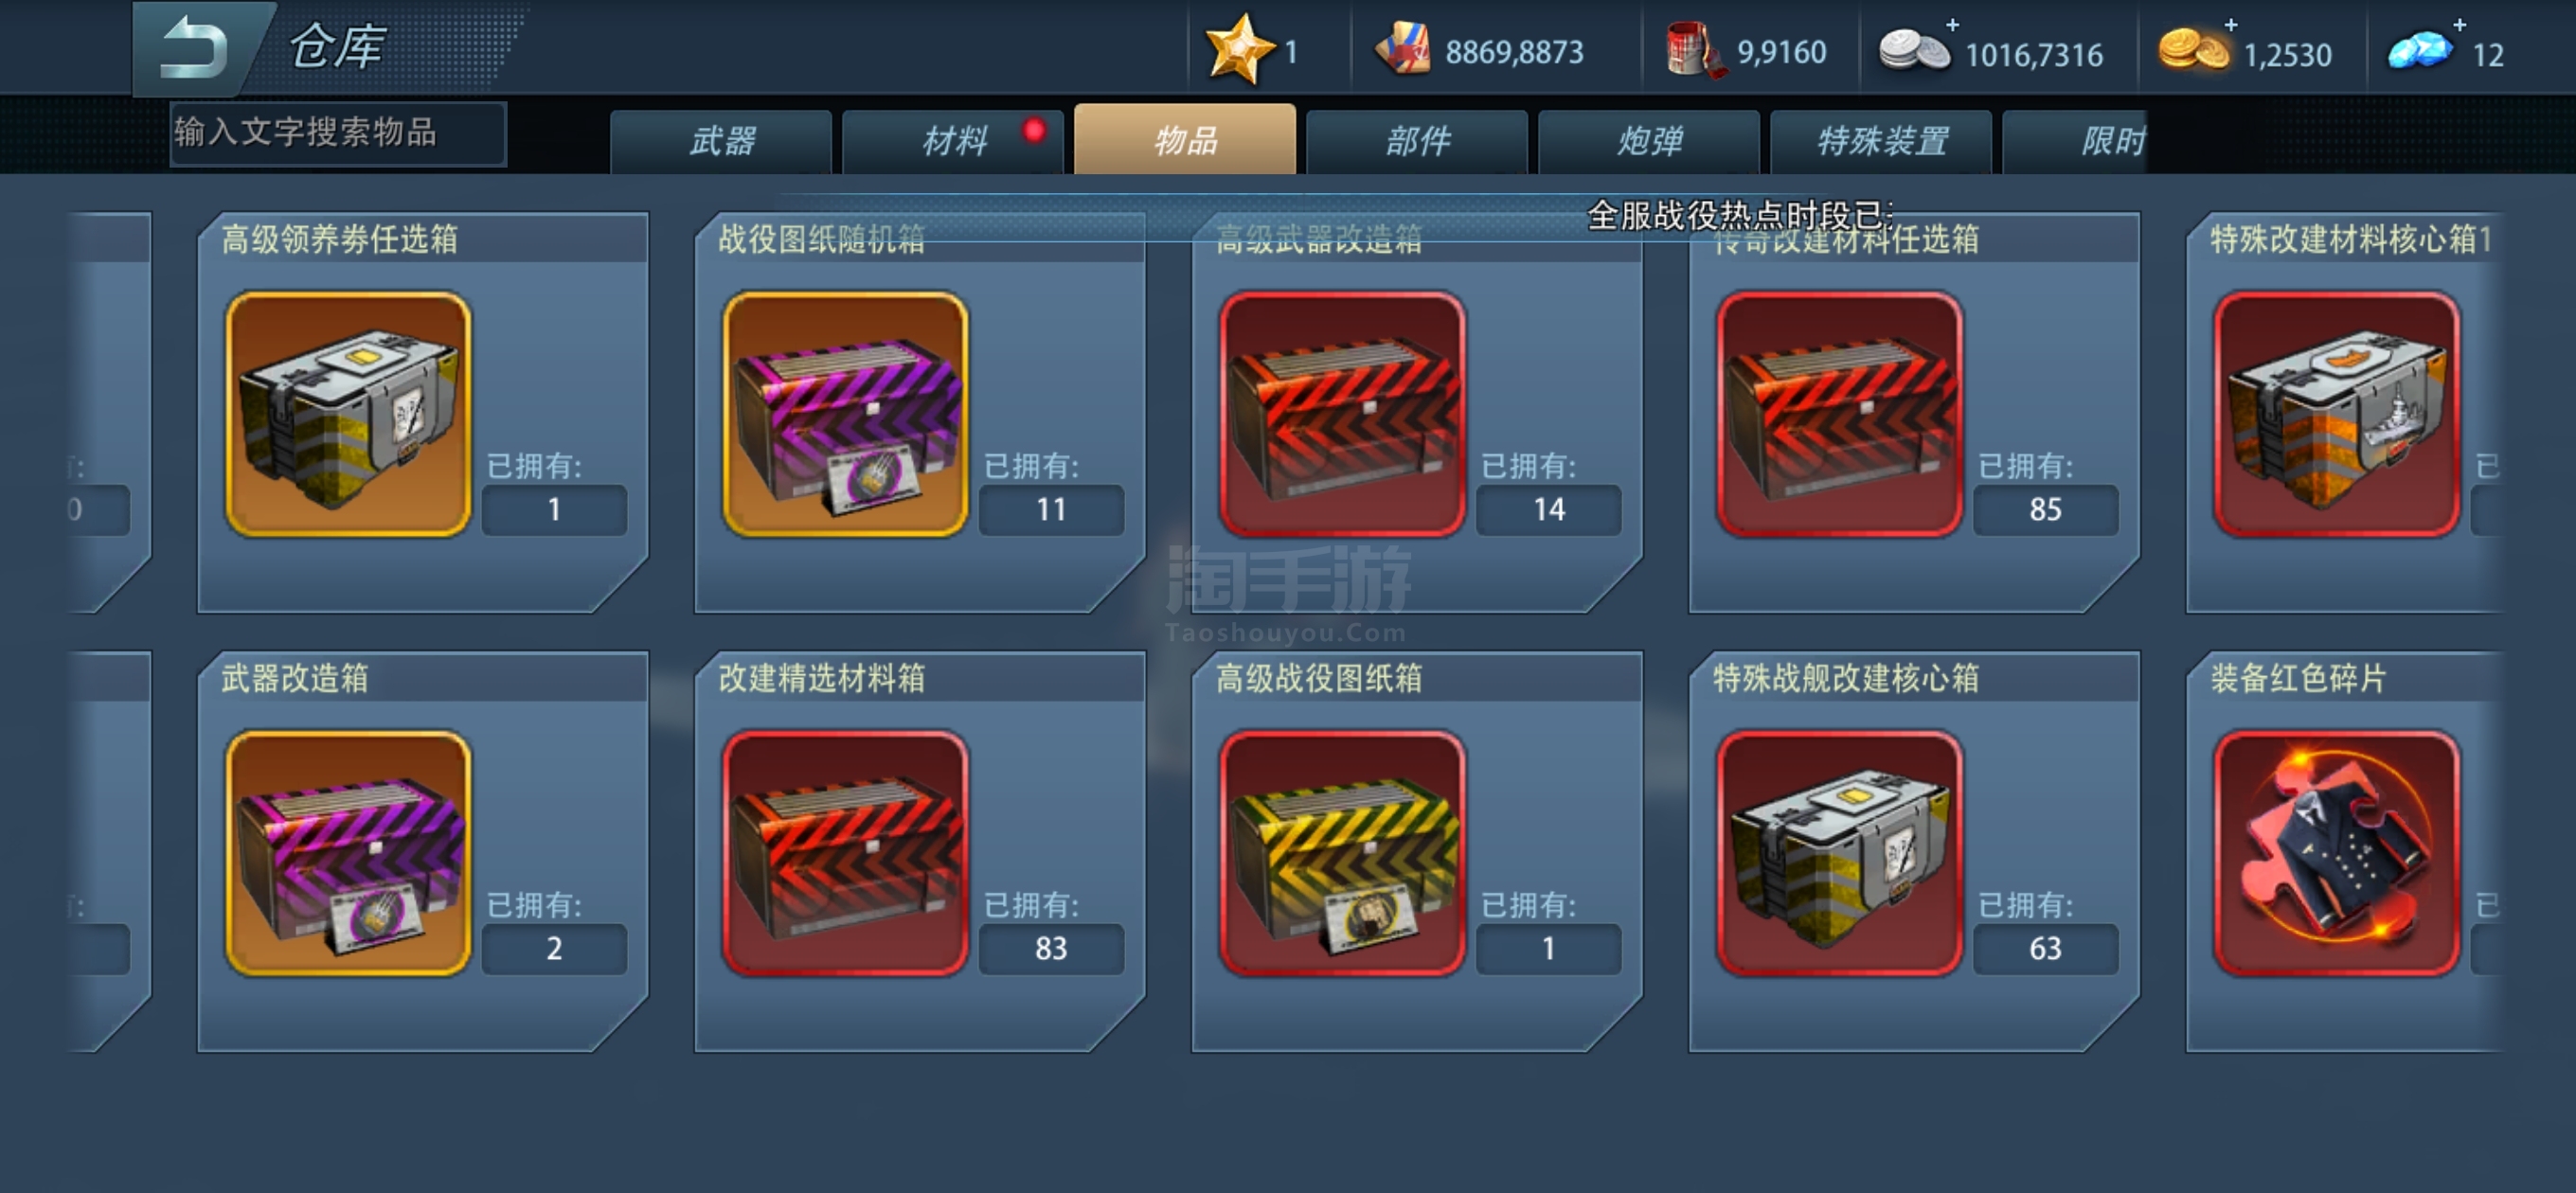This screenshot has width=2576, height=1193.
Task: Switch to the 武器 tab
Action: 721,141
